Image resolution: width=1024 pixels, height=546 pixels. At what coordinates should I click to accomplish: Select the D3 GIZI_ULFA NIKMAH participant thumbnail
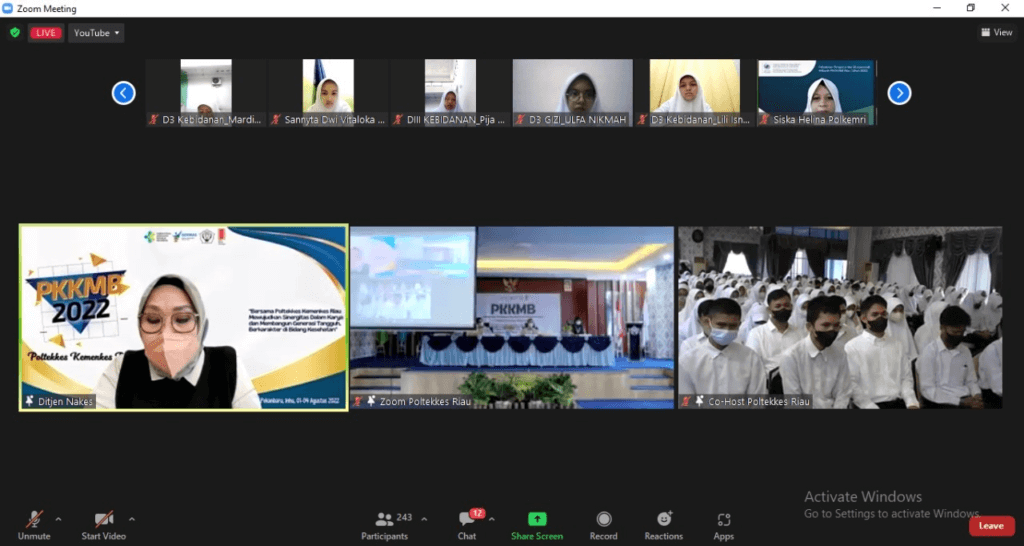572,92
